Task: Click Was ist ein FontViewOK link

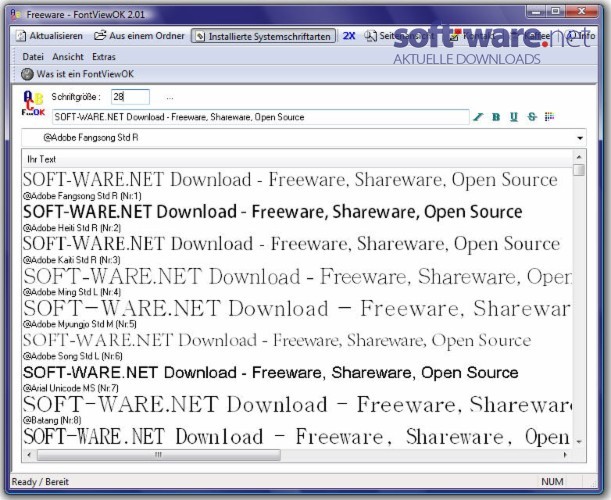Action: click(x=85, y=74)
